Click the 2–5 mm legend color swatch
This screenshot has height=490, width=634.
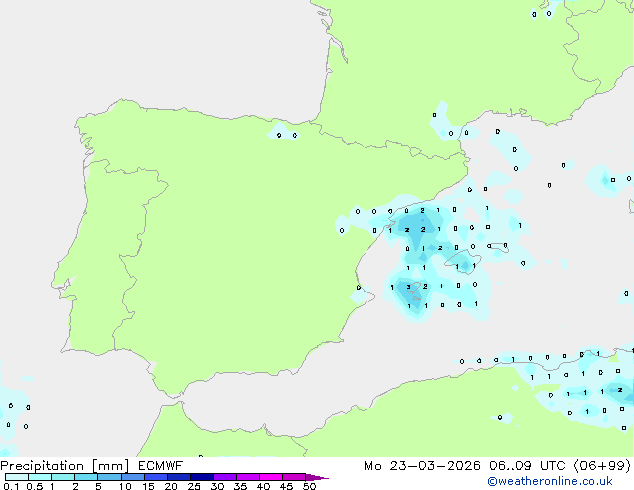(x=86, y=477)
